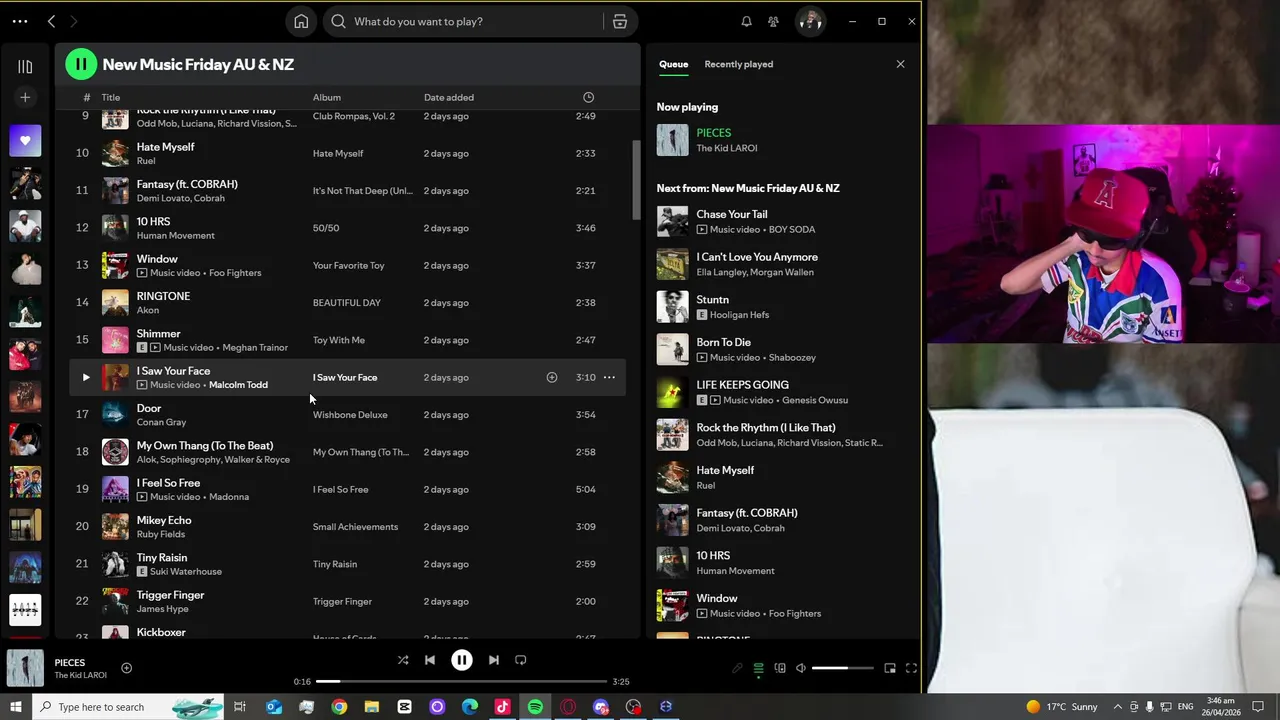Viewport: 1280px width, 720px height.
Task: Open more options for I Saw Your Face
Action: (609, 377)
